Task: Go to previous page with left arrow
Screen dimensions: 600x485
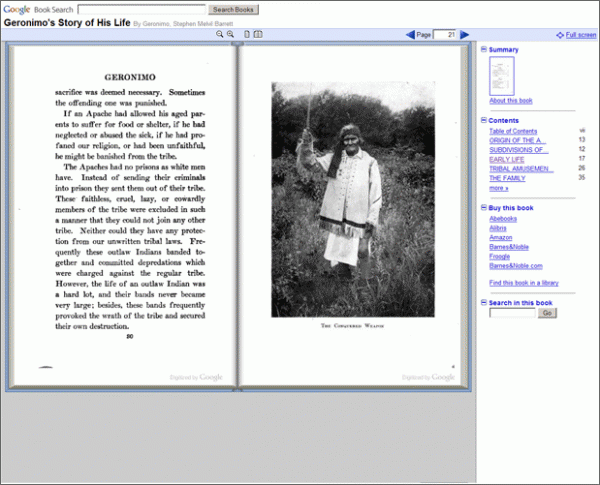Action: [x=410, y=35]
